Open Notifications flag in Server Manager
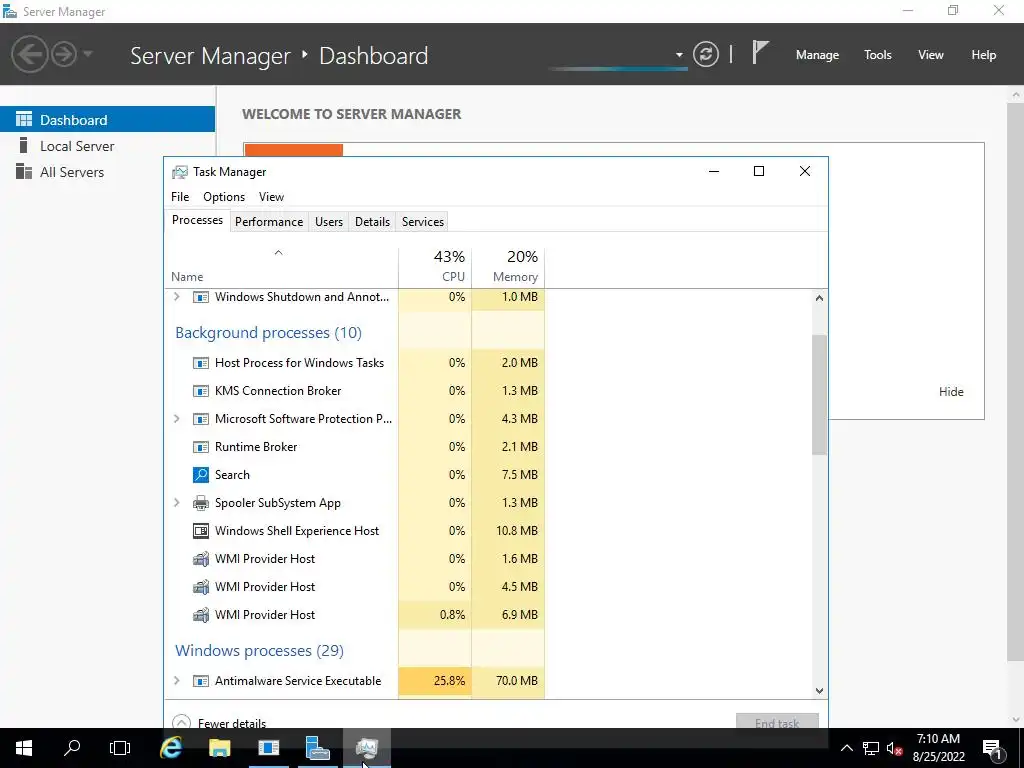The image size is (1024, 768). click(759, 52)
